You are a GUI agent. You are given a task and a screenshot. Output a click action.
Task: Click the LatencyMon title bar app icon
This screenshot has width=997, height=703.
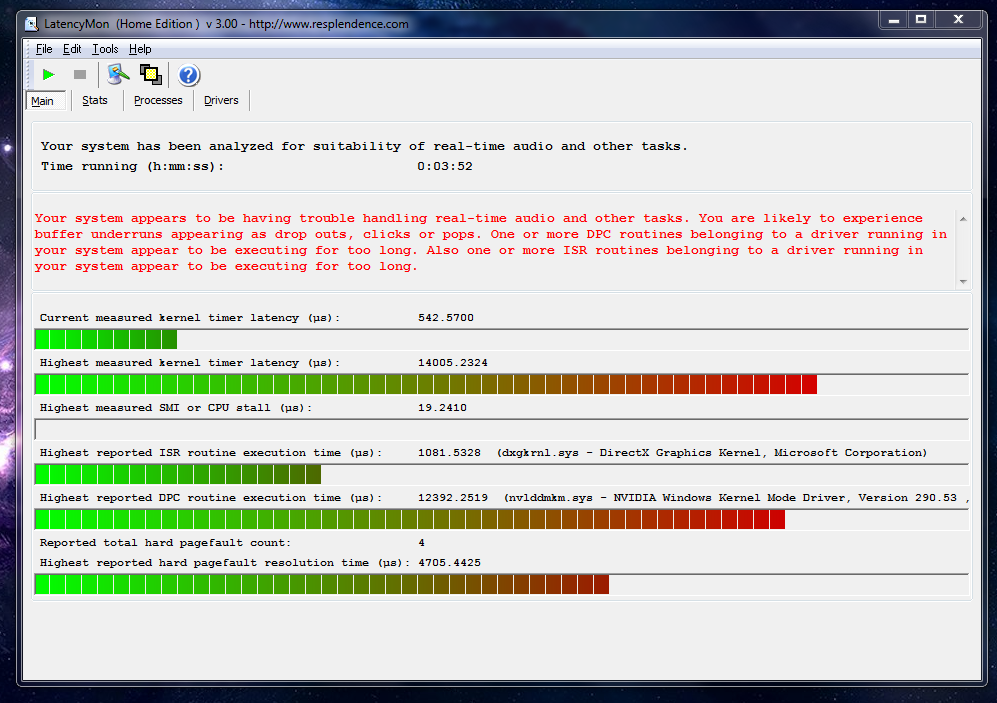pyautogui.click(x=31, y=24)
